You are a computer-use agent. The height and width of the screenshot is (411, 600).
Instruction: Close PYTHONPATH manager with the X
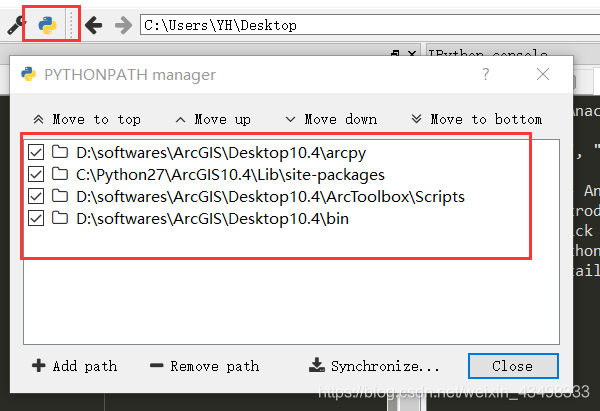[x=543, y=74]
